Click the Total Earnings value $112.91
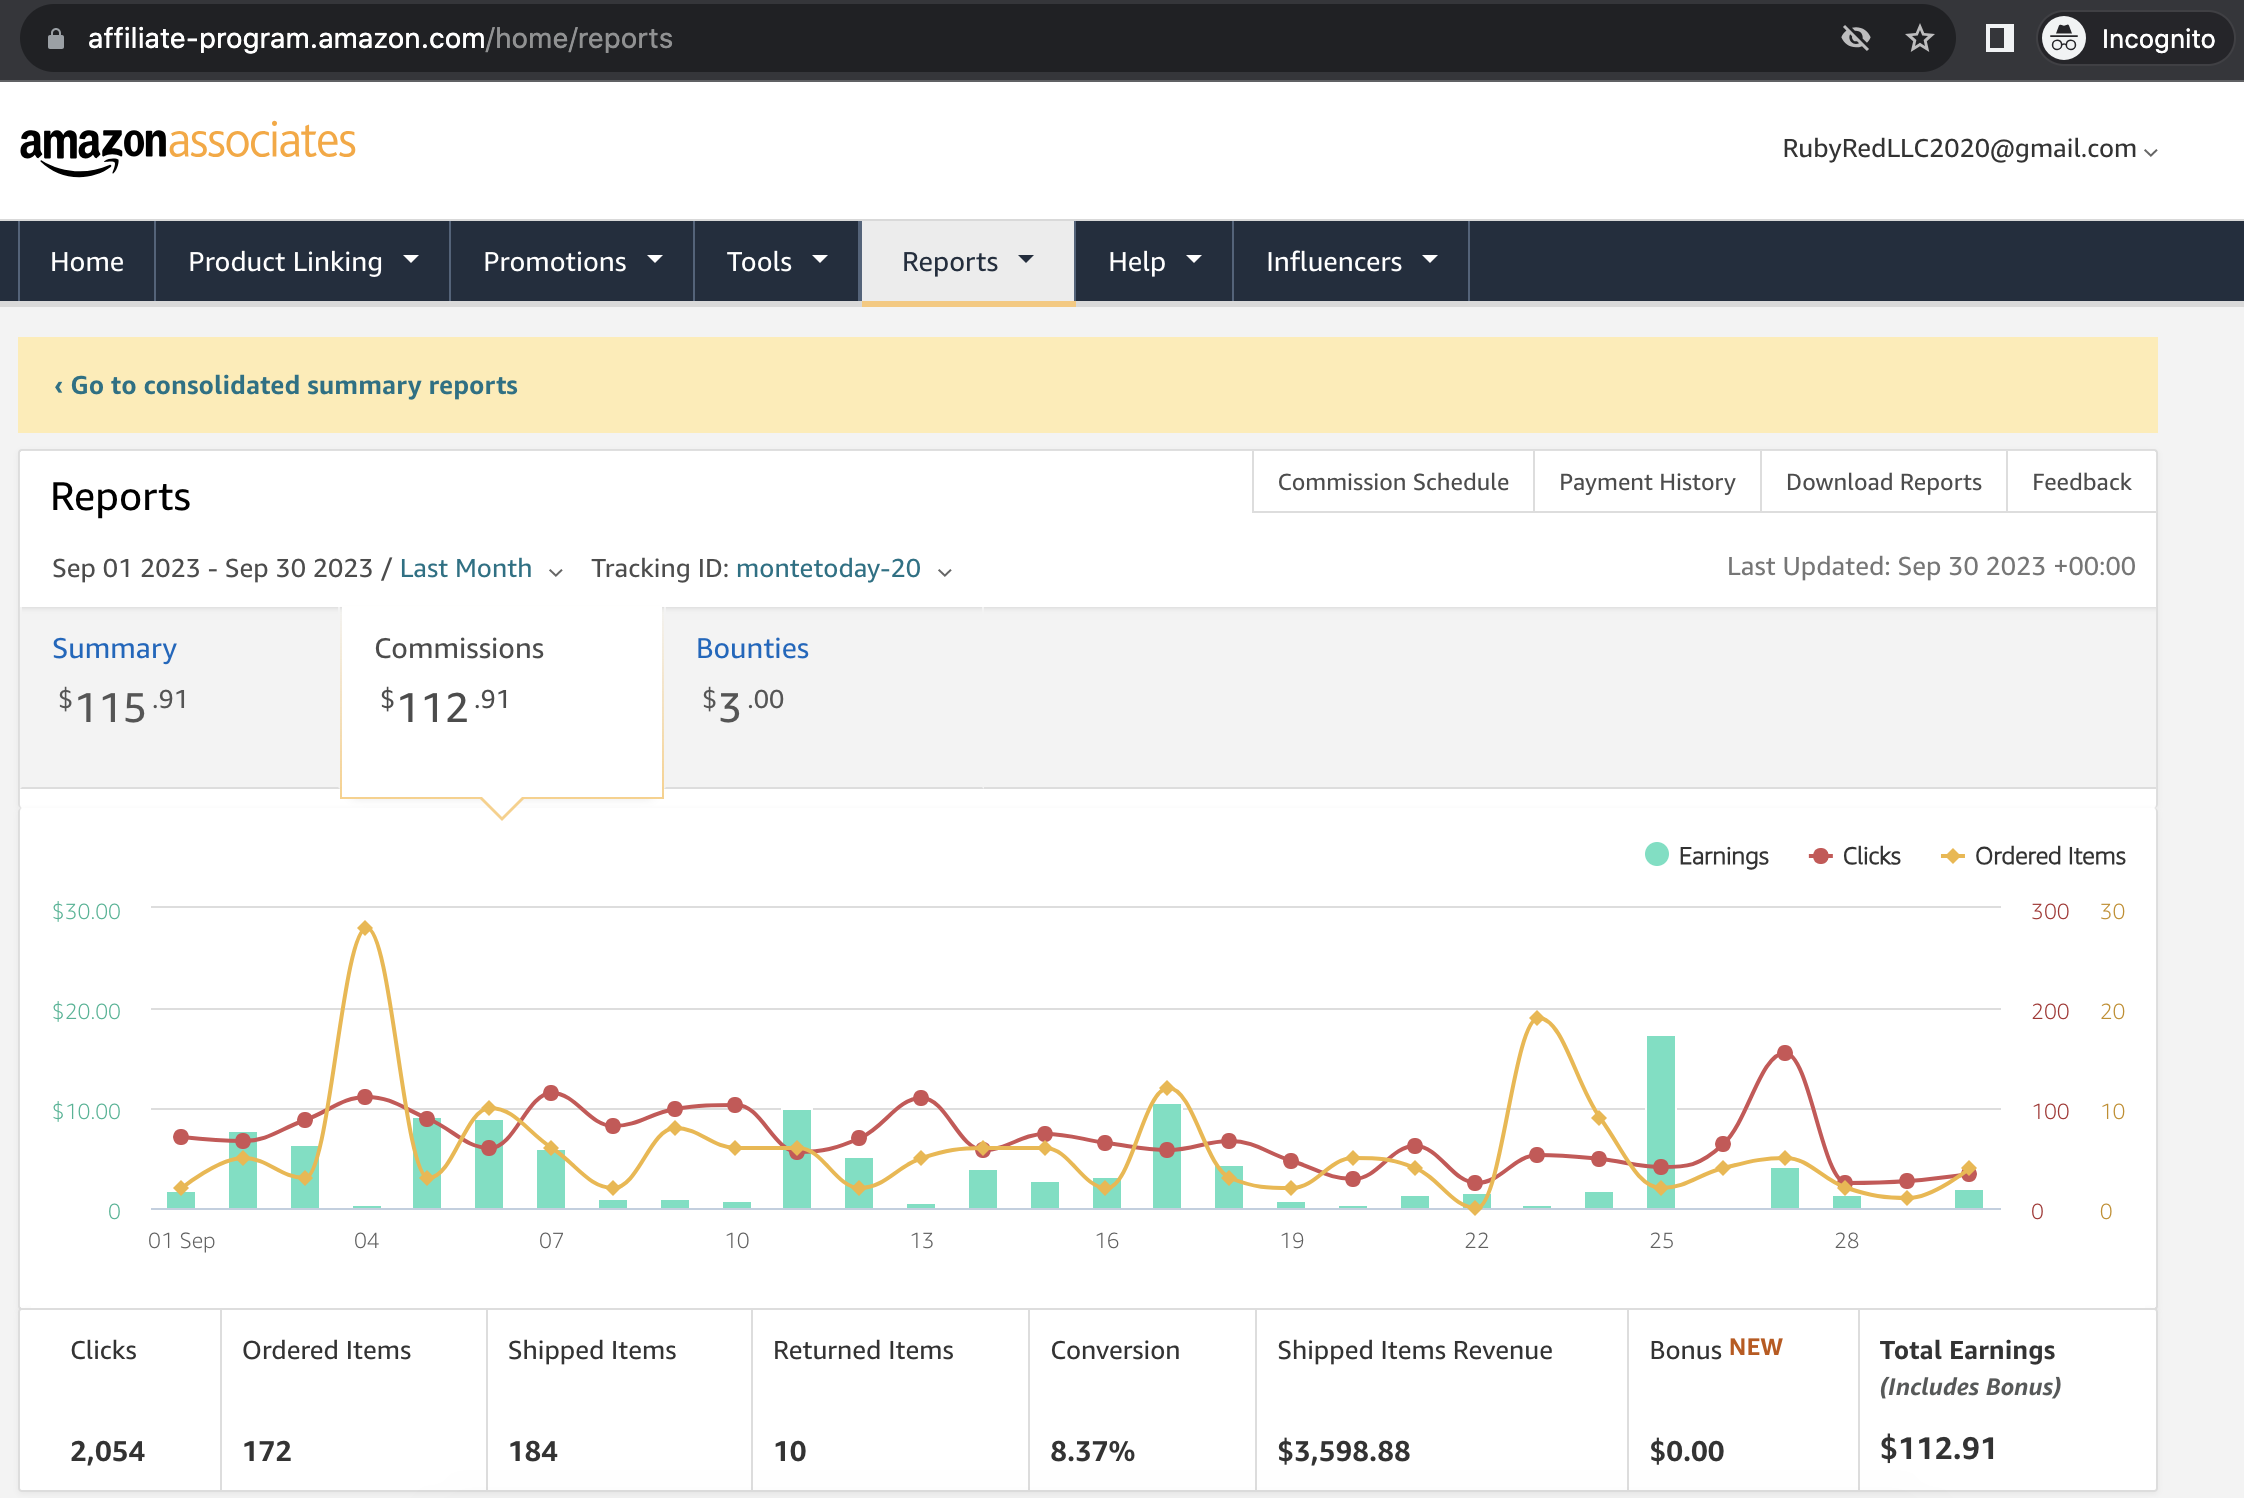The width and height of the screenshot is (2244, 1498). coord(1938,1448)
